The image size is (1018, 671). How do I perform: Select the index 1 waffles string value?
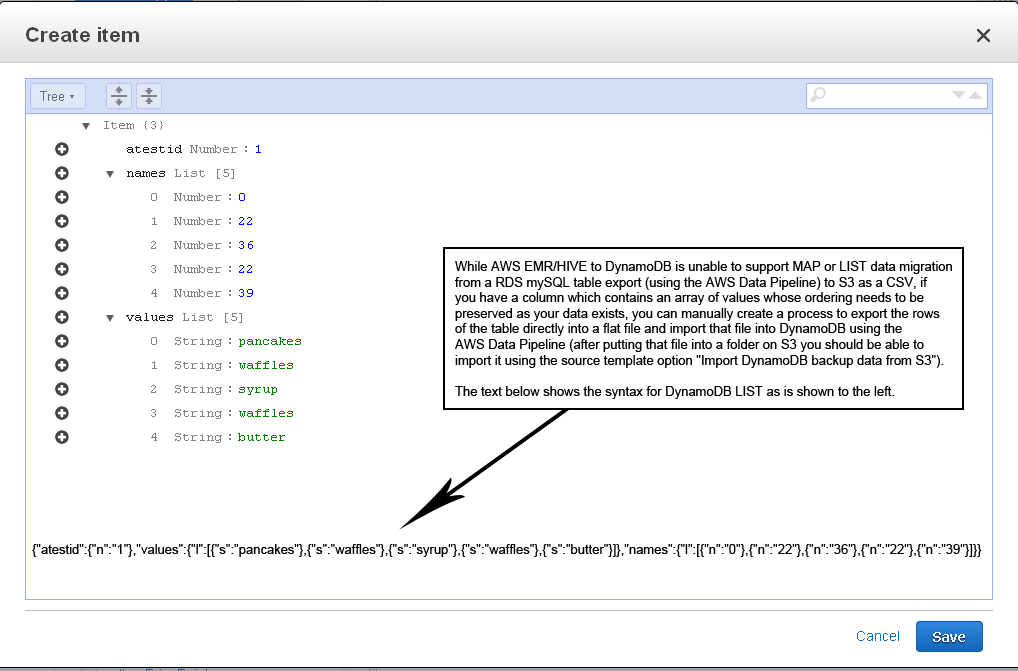266,365
